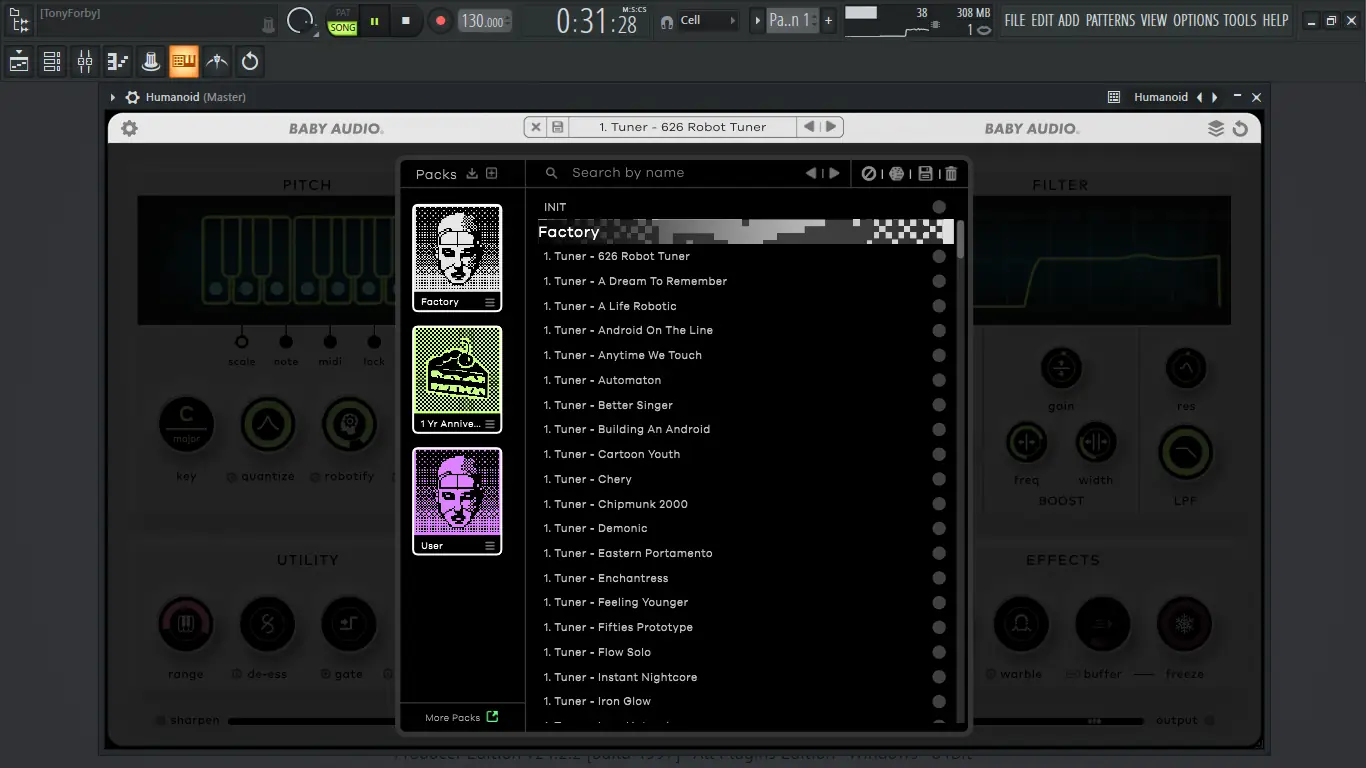The height and width of the screenshot is (768, 1366).
Task: Toggle favorite dot for Chipmunk 2000 preset
Action: tap(939, 504)
